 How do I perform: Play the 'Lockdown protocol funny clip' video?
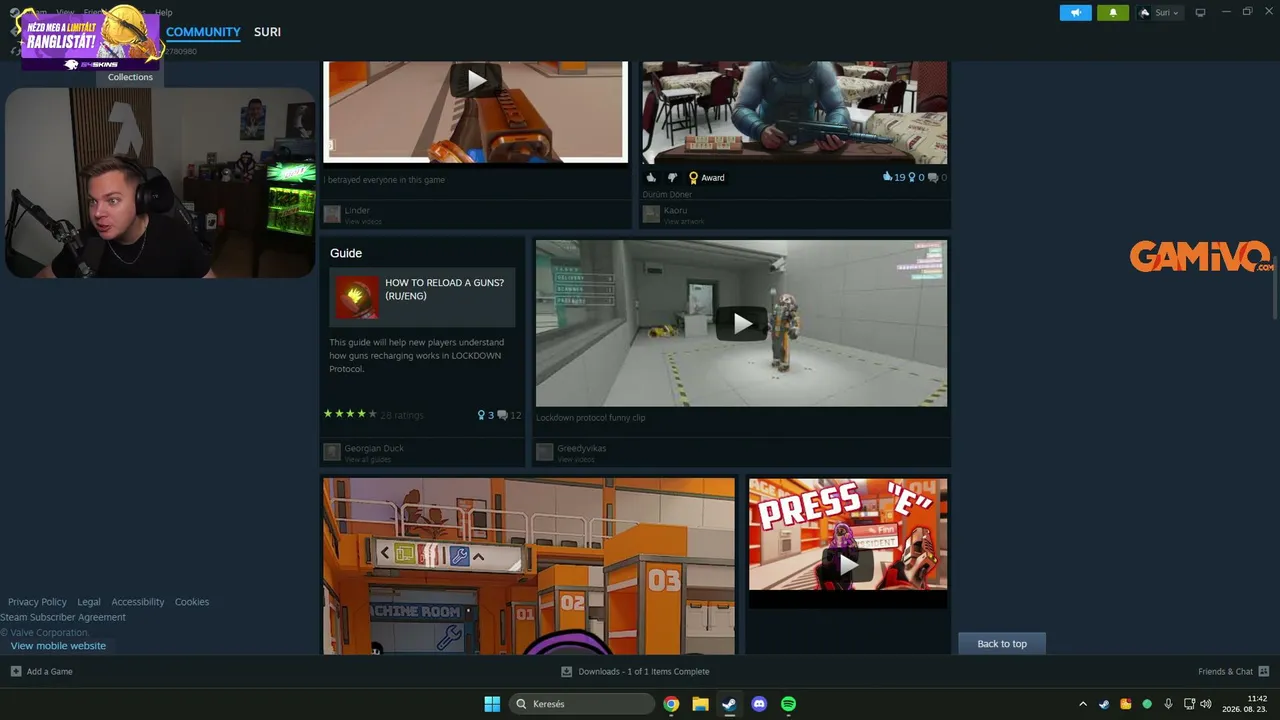point(741,323)
